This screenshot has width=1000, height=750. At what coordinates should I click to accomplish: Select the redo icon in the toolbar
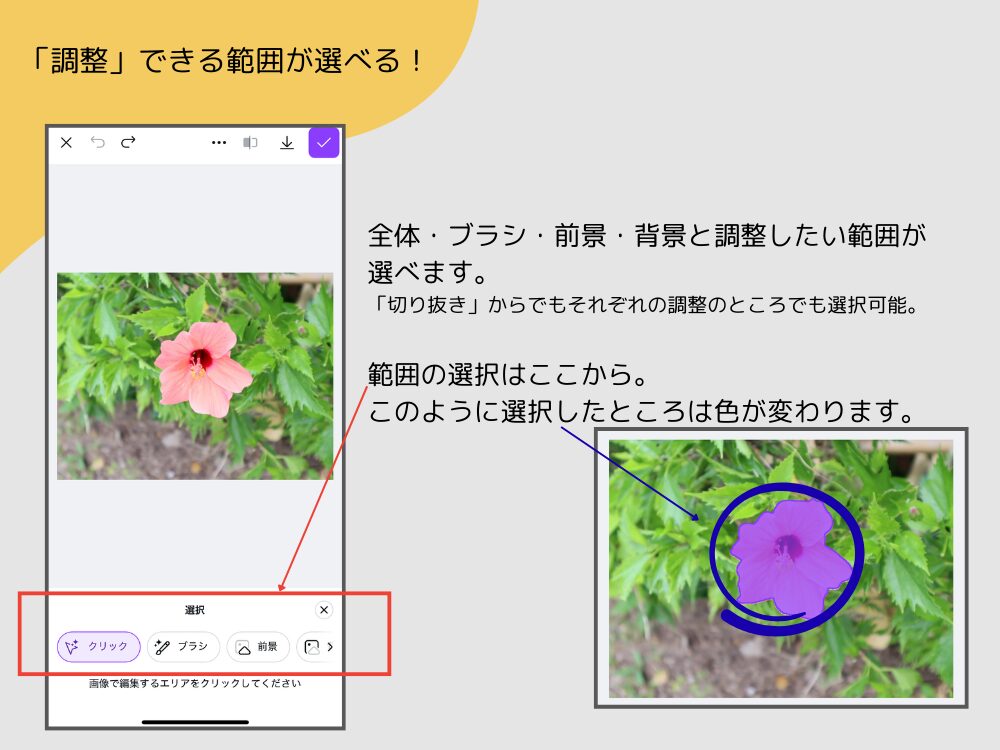[127, 142]
